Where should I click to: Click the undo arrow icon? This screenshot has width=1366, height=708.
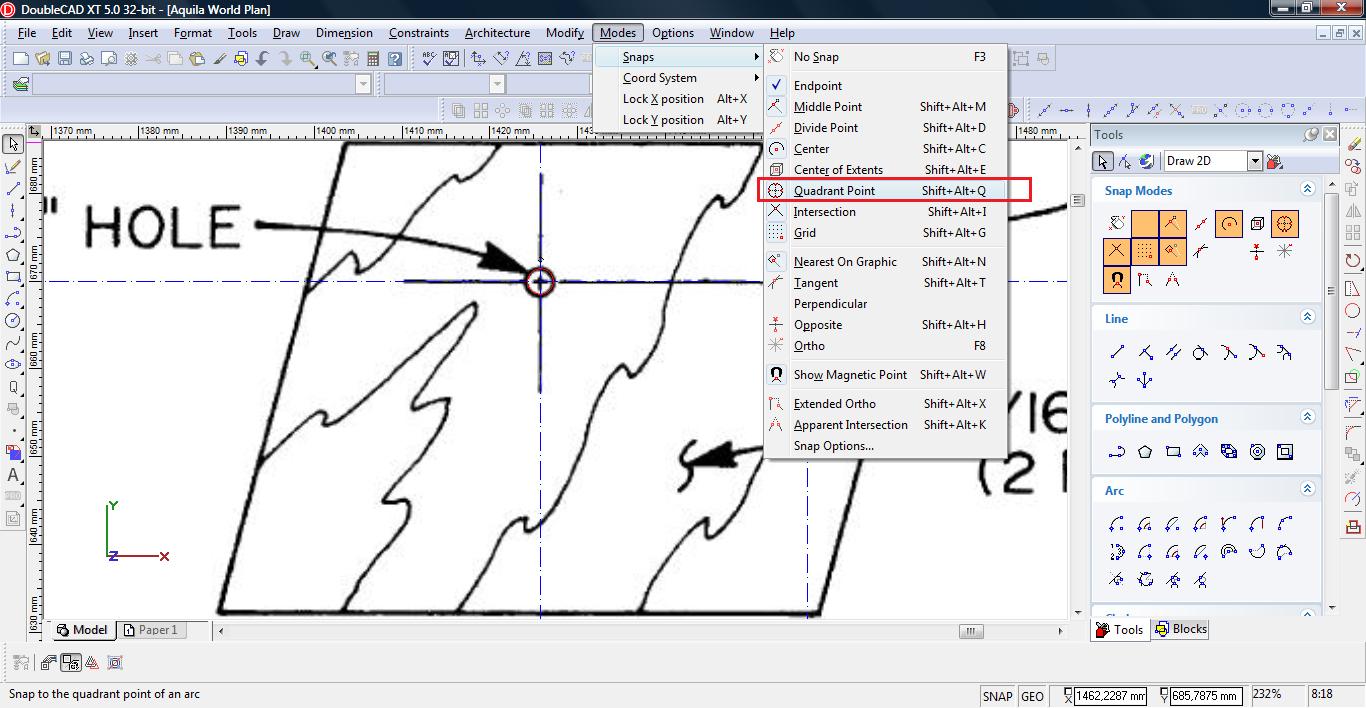pos(263,59)
